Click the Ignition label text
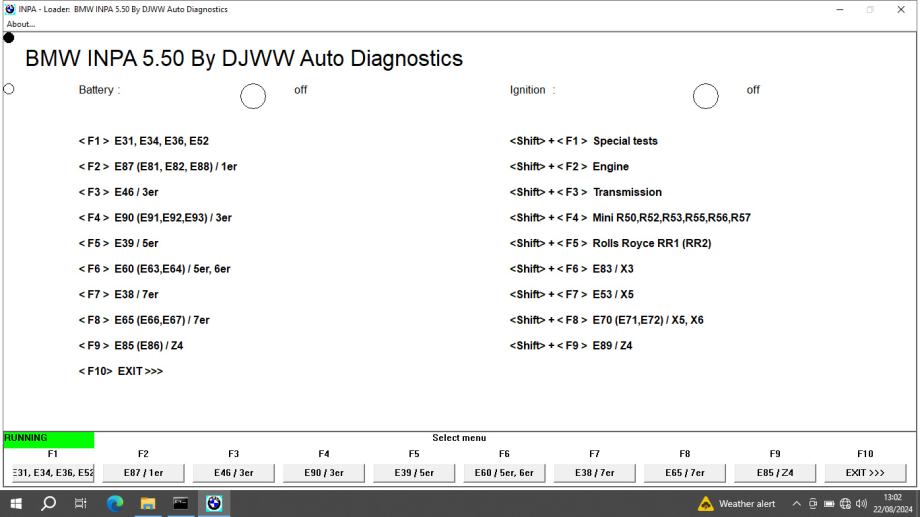Image resolution: width=920 pixels, height=517 pixels. pyautogui.click(x=532, y=90)
